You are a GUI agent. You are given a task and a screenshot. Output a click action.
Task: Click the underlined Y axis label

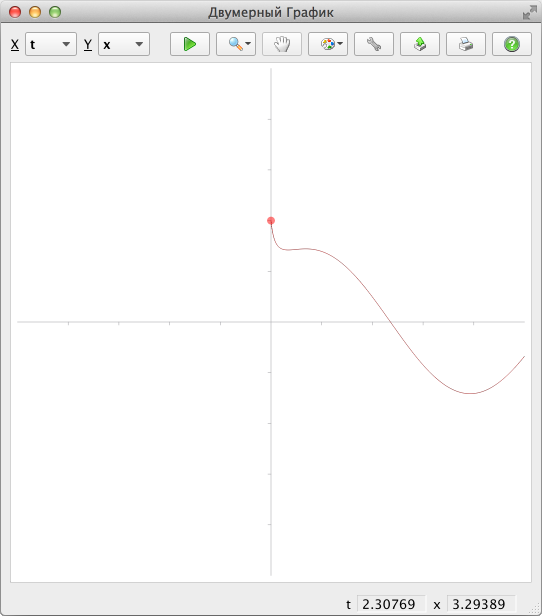[x=88, y=44]
